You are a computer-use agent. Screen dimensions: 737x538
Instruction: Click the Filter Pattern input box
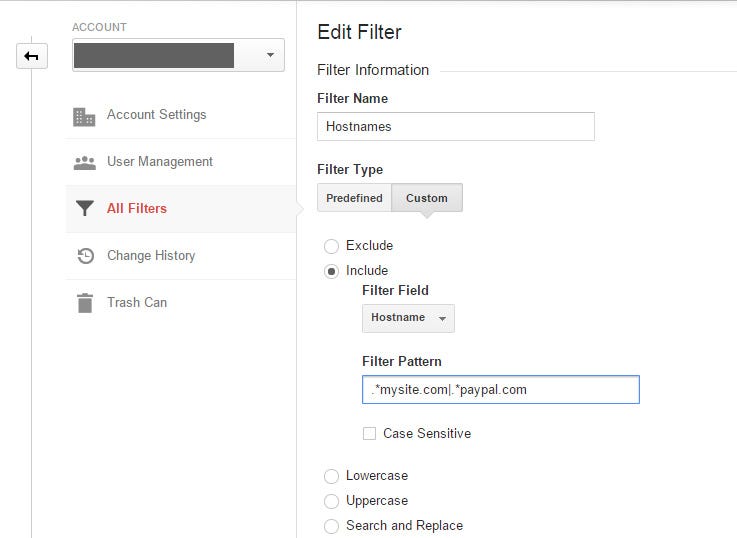pos(500,390)
